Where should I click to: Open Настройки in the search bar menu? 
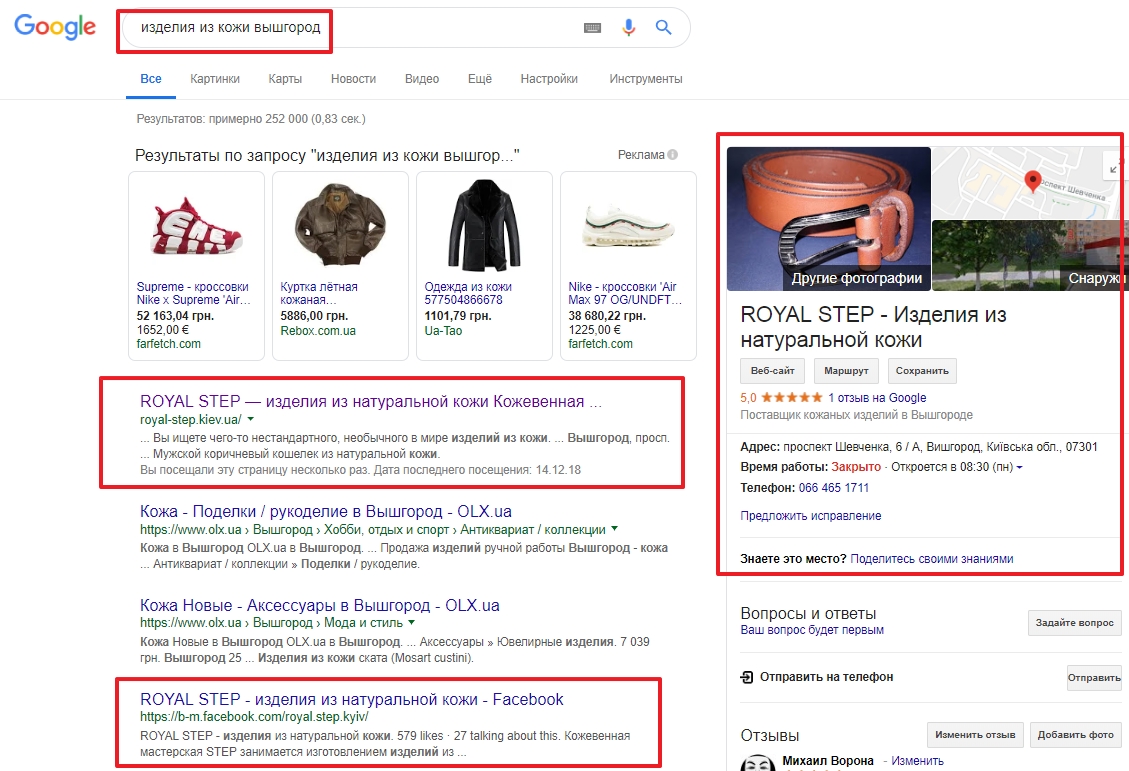click(x=549, y=79)
